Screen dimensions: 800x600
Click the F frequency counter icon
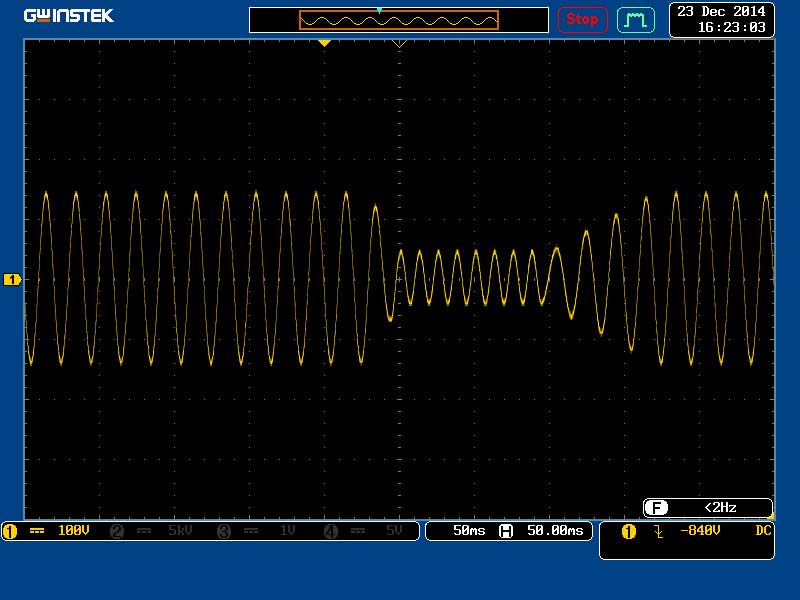656,508
